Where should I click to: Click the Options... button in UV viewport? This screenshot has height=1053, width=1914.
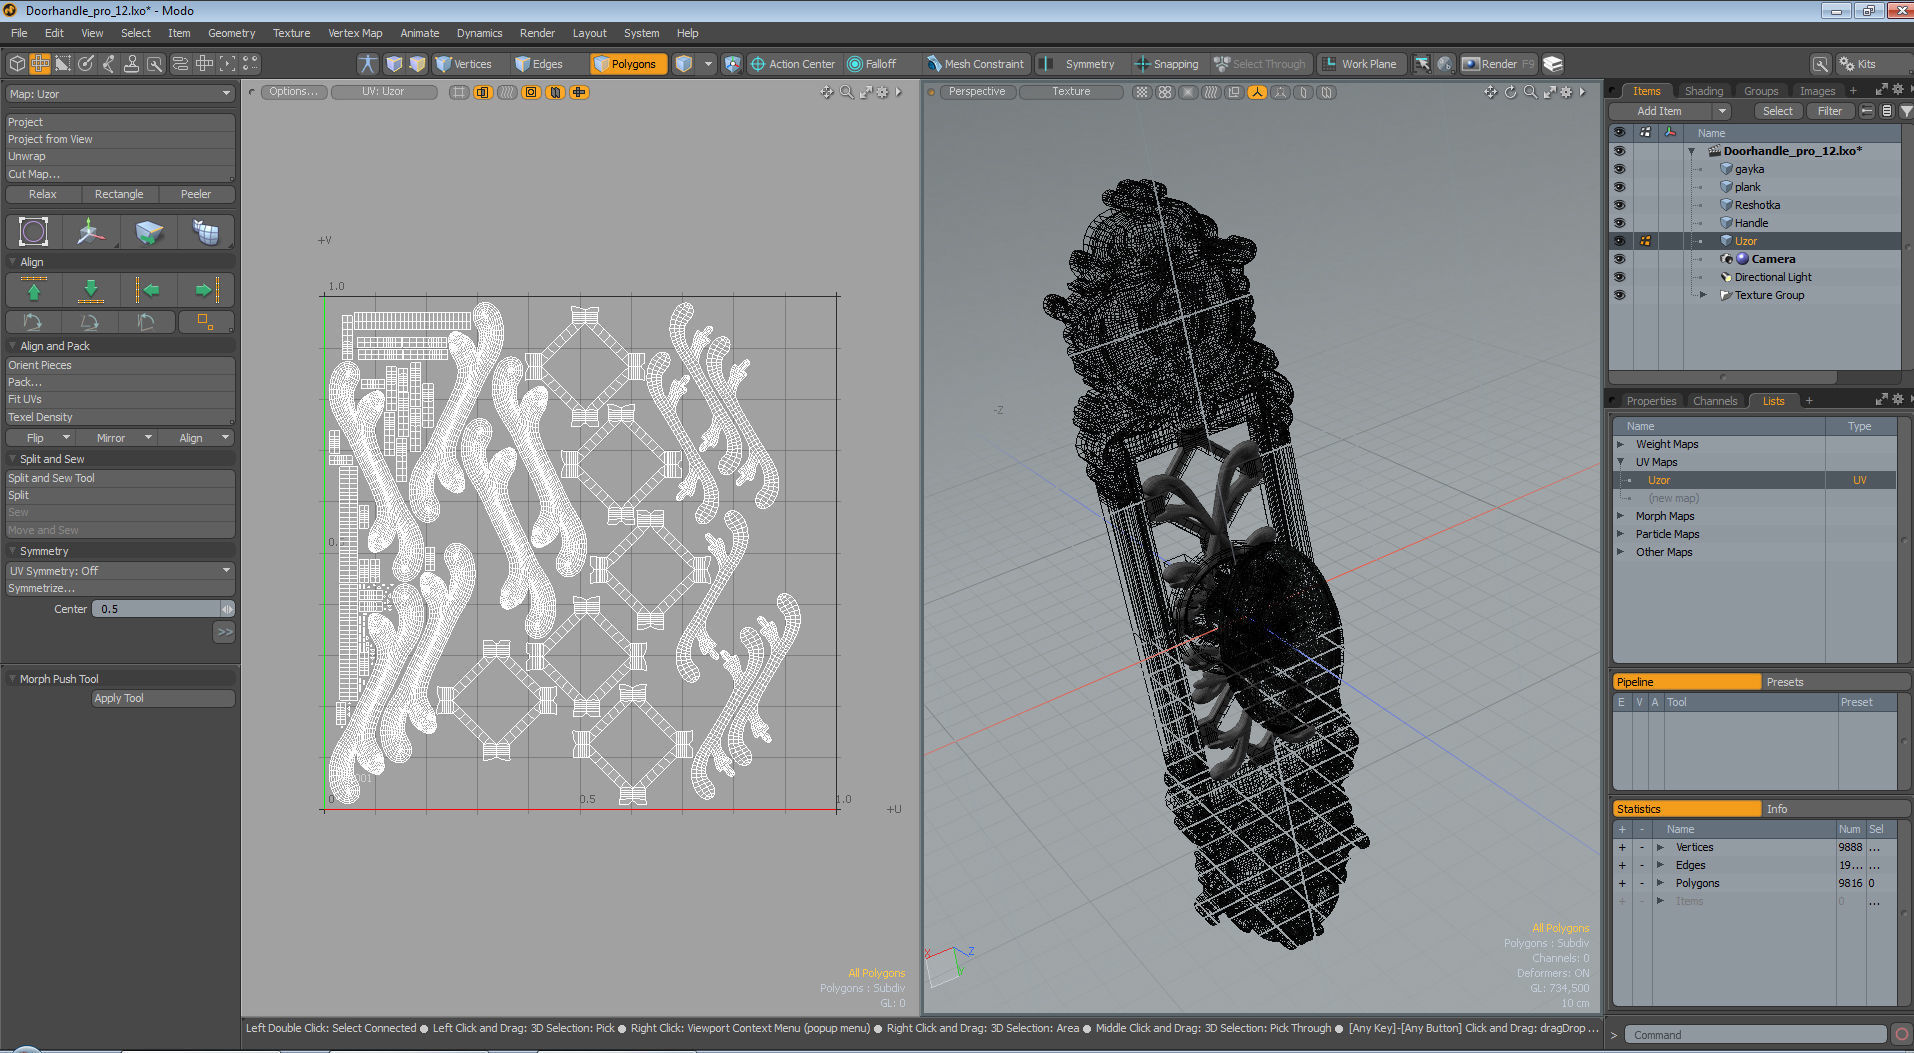pyautogui.click(x=293, y=92)
